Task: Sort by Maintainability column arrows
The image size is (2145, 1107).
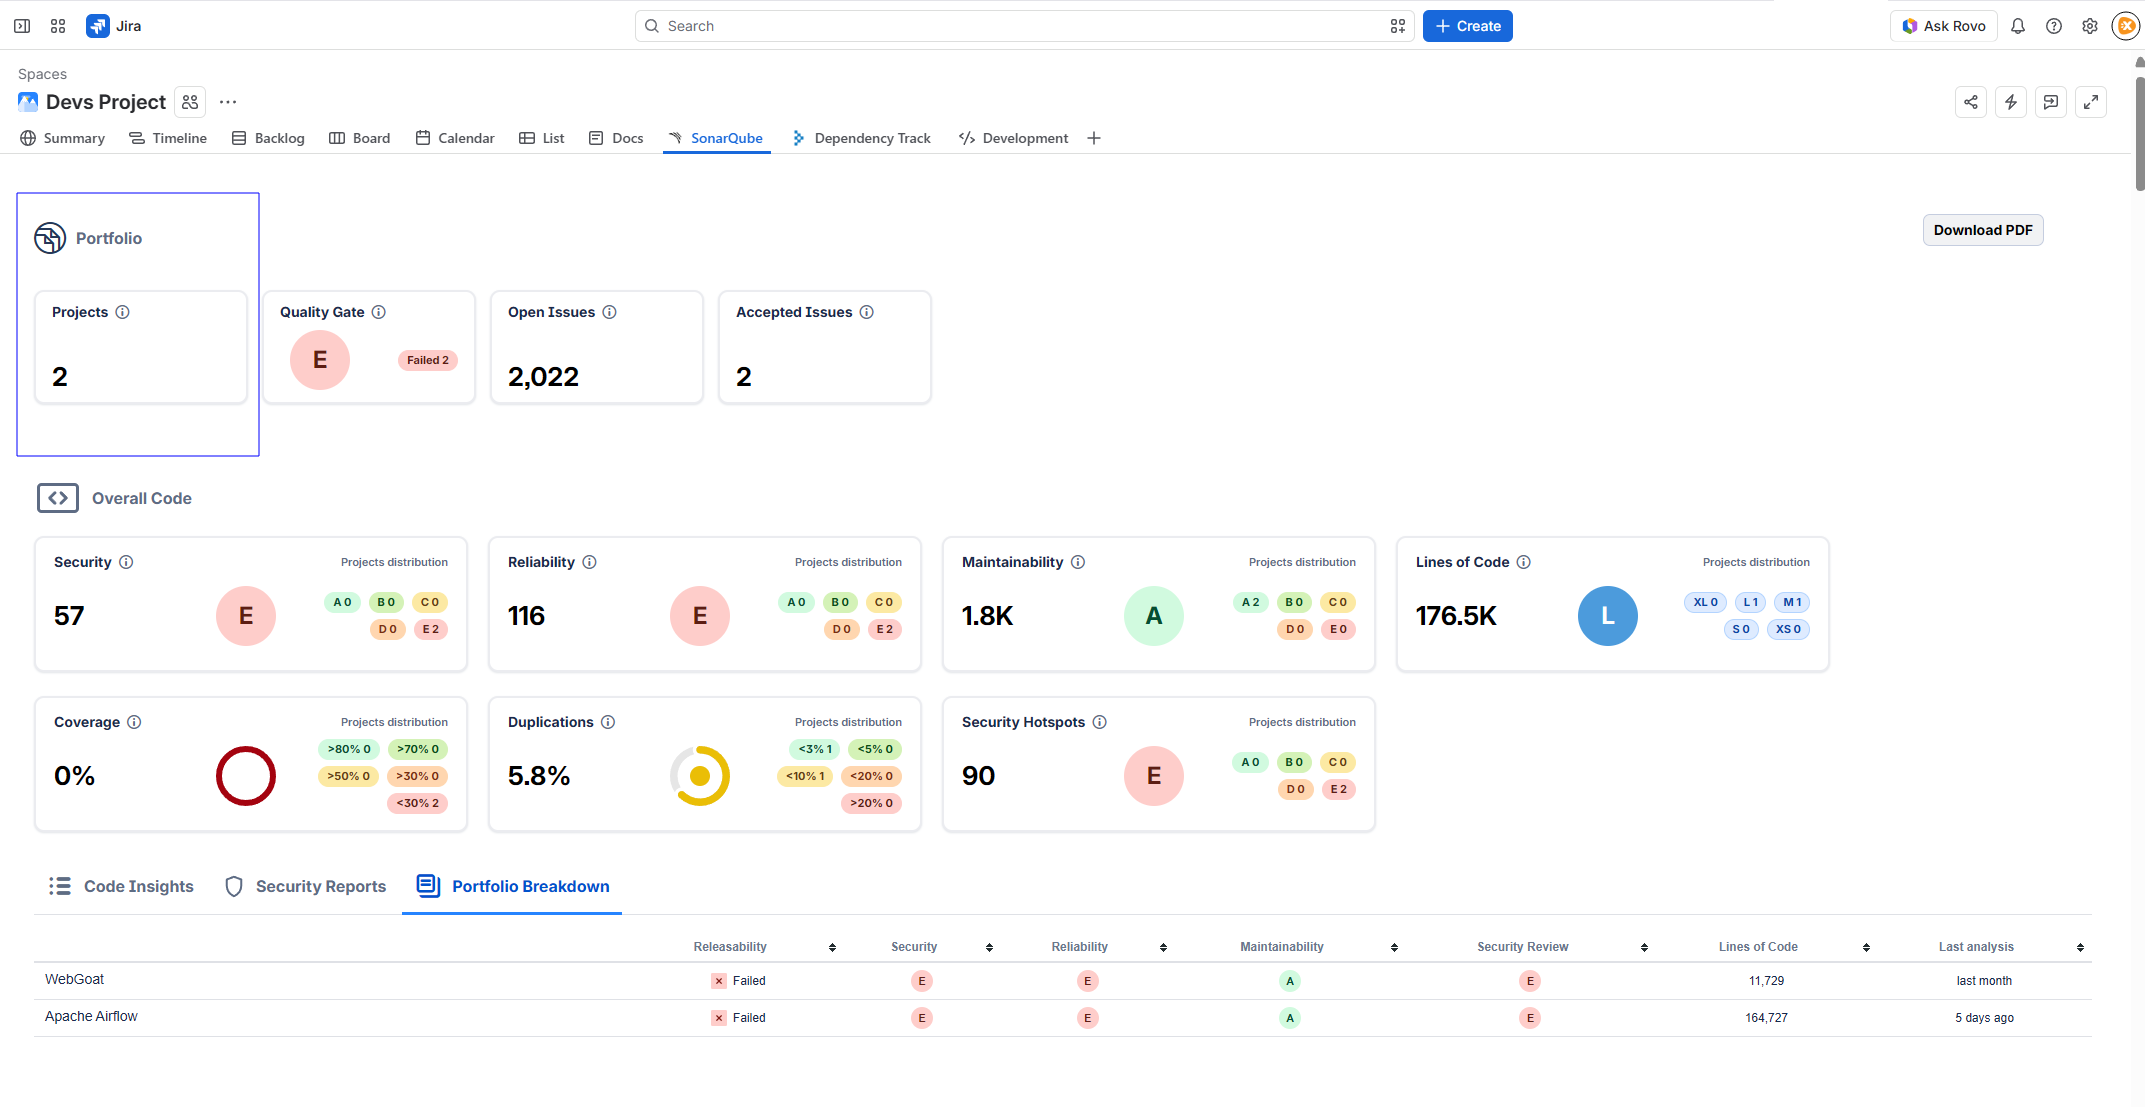Action: point(1394,947)
